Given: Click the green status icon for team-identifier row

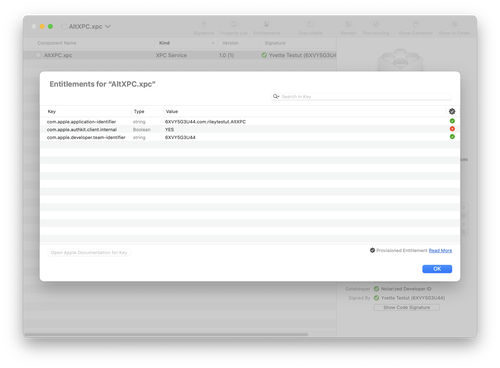Looking at the screenshot, I should (452, 137).
